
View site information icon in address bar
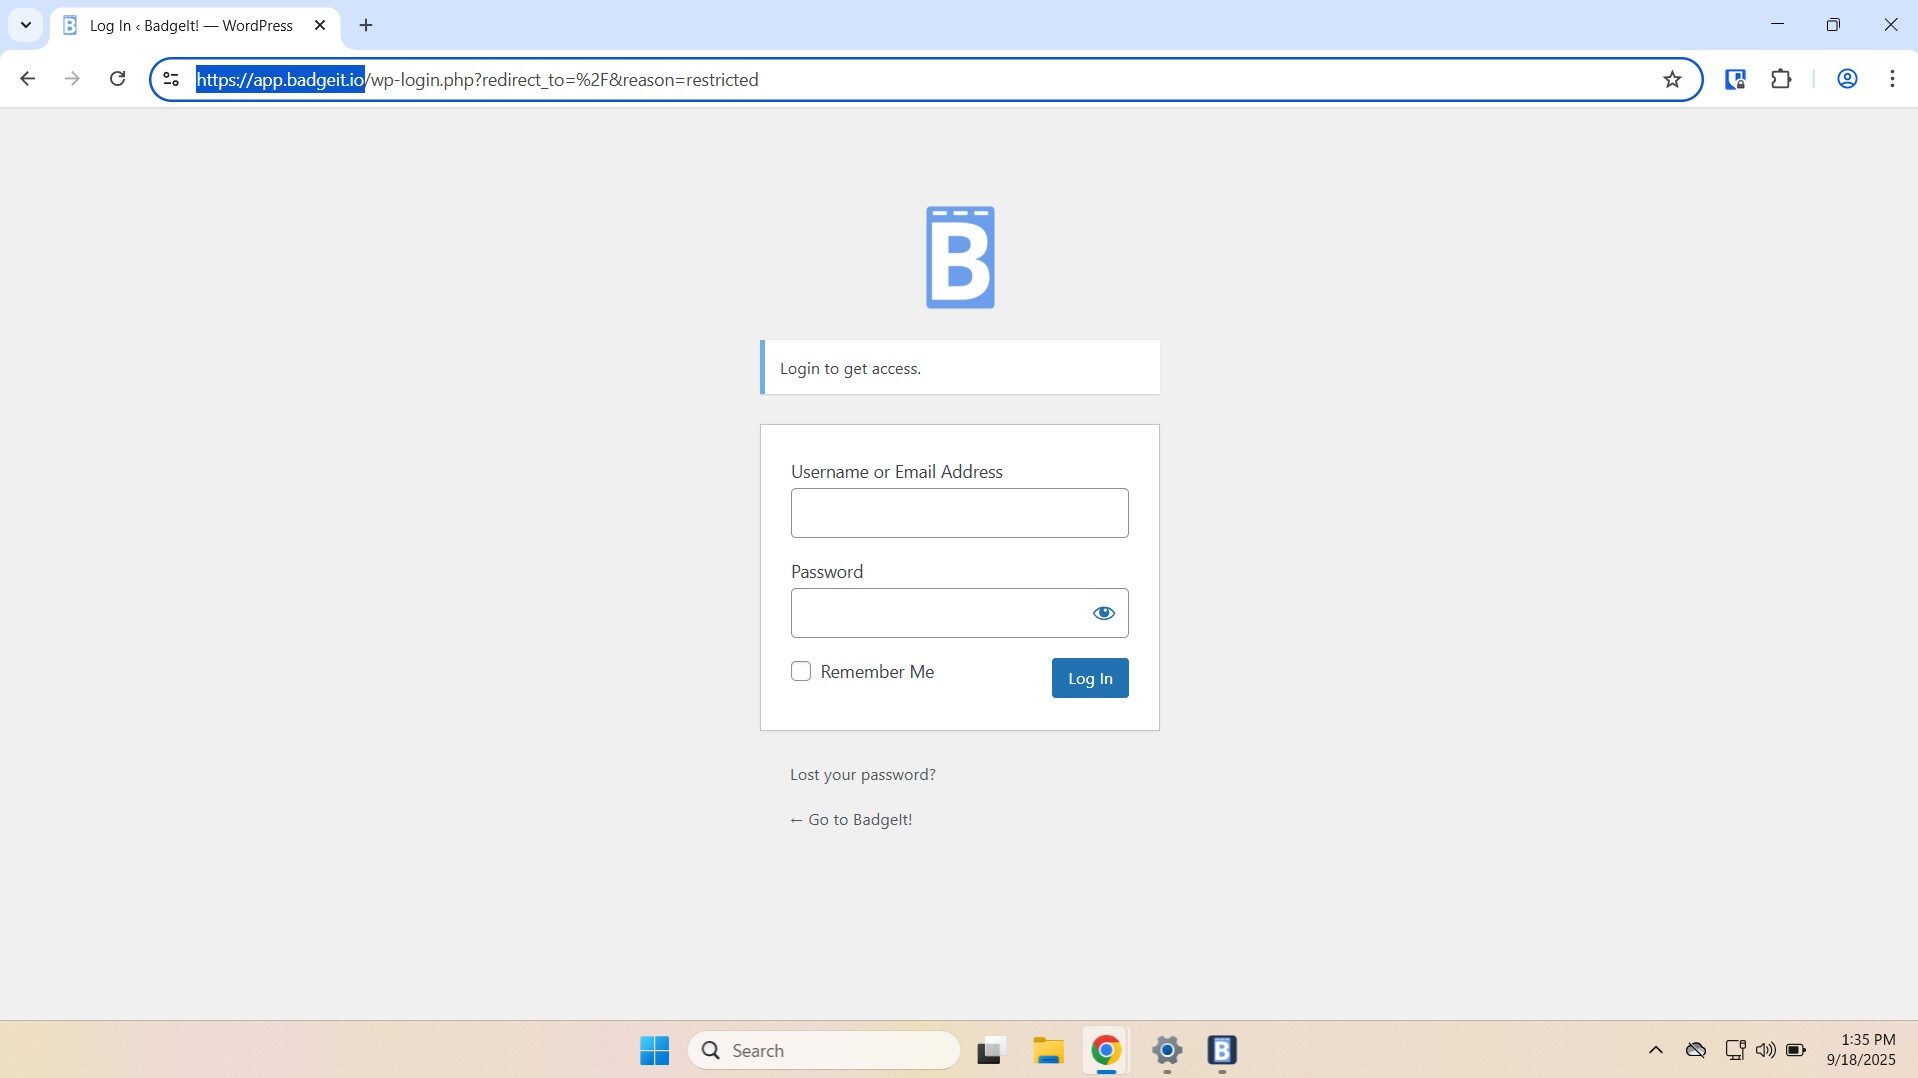(x=171, y=79)
